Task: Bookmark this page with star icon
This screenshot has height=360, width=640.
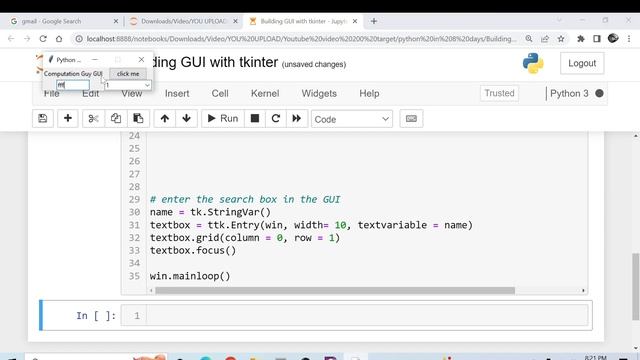Action: pos(561,39)
